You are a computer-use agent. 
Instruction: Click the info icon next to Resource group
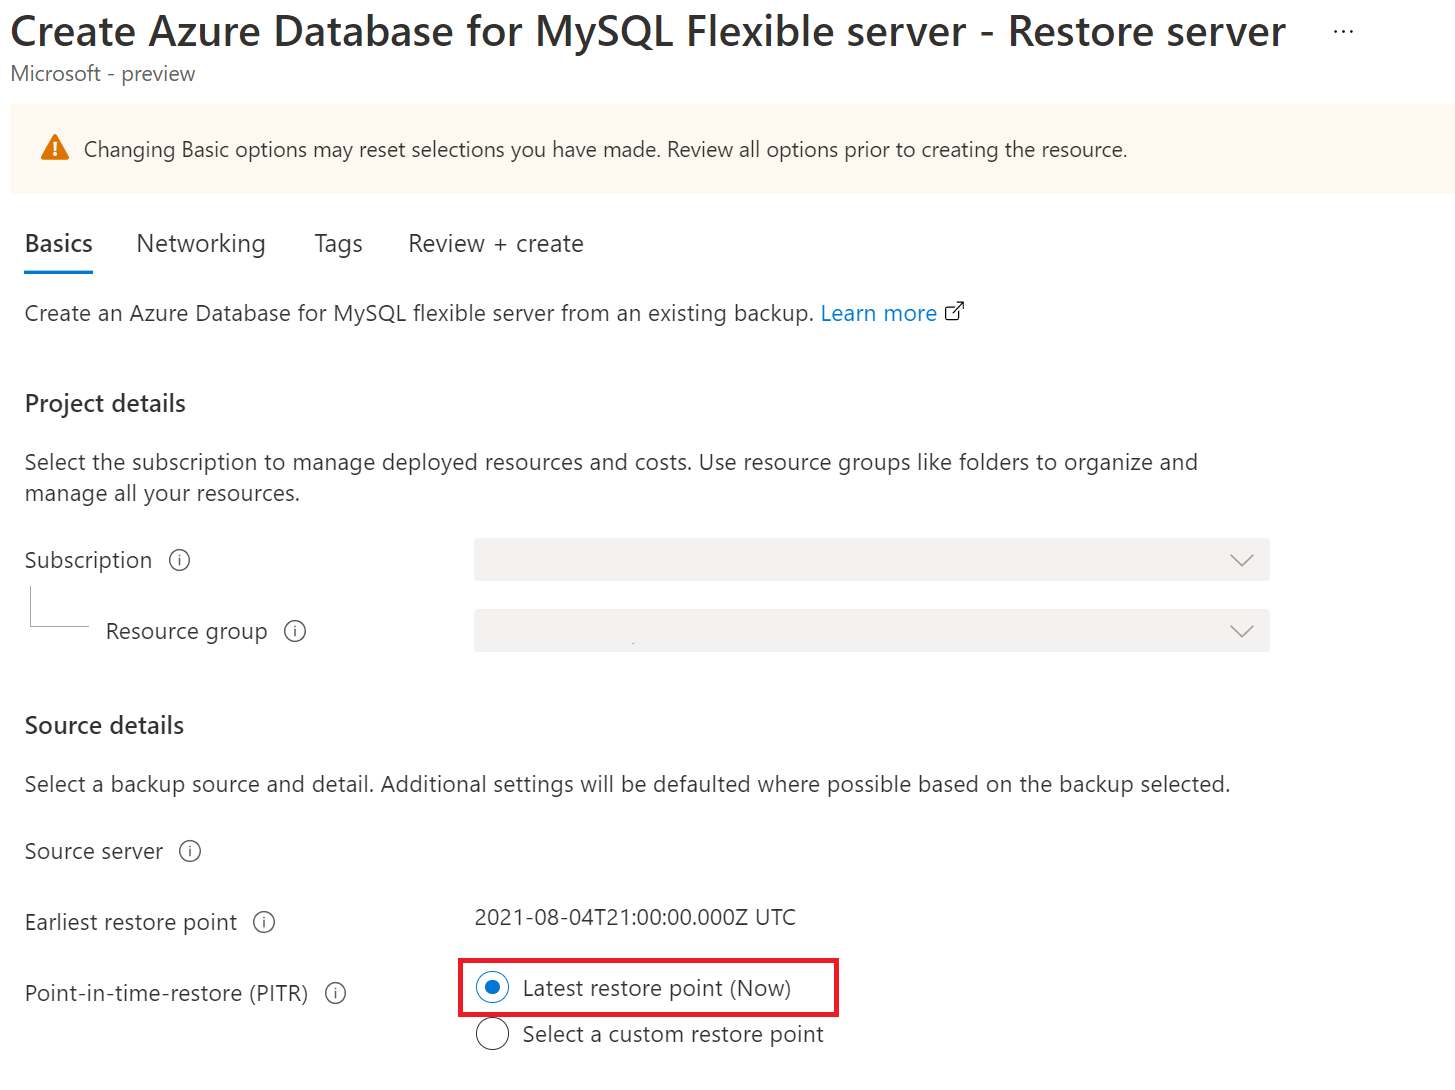coord(295,631)
